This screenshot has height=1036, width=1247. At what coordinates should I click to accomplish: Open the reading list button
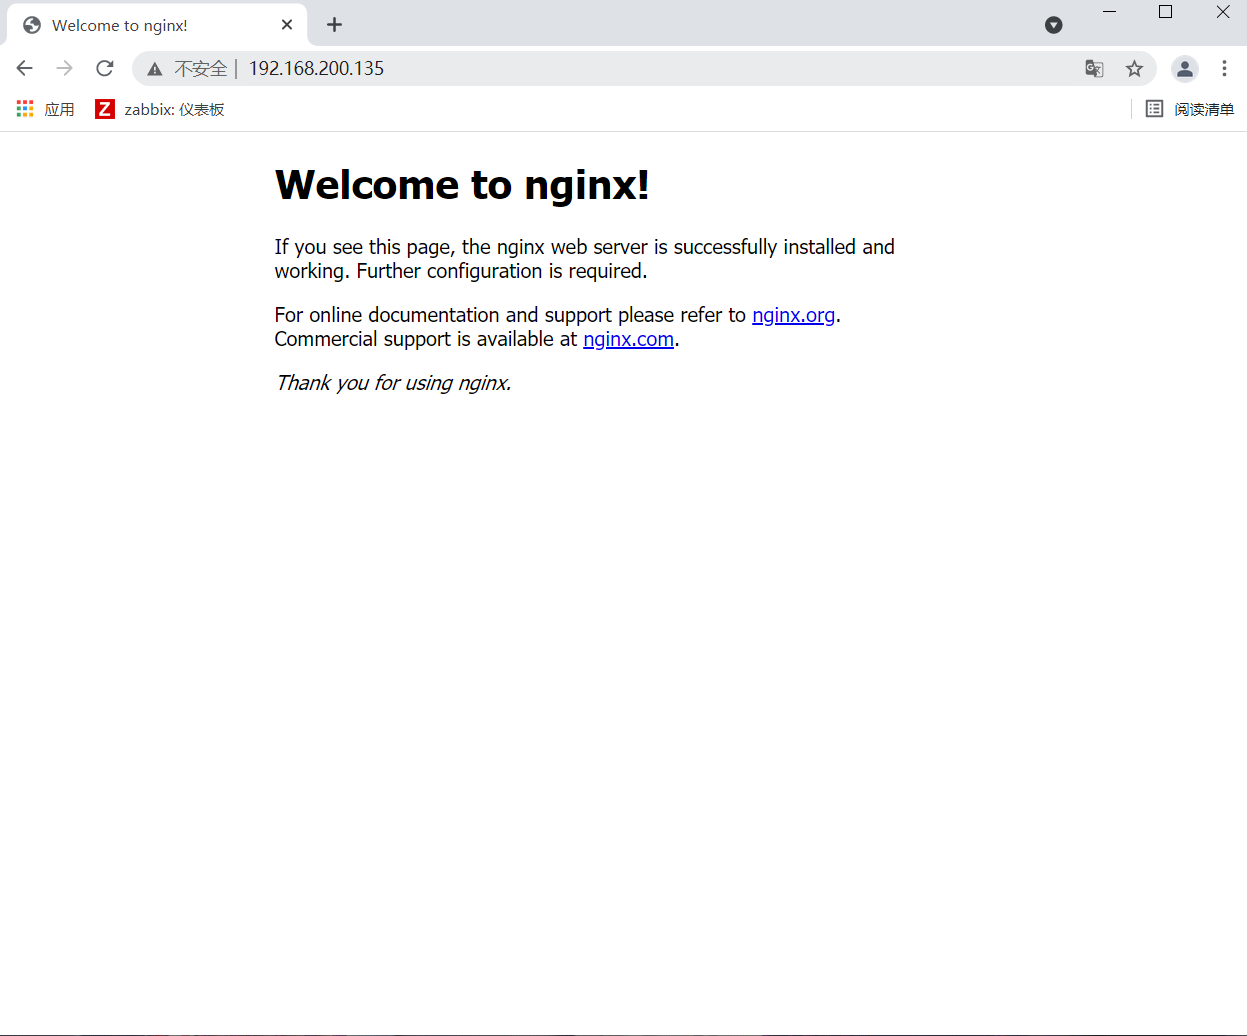click(1190, 109)
